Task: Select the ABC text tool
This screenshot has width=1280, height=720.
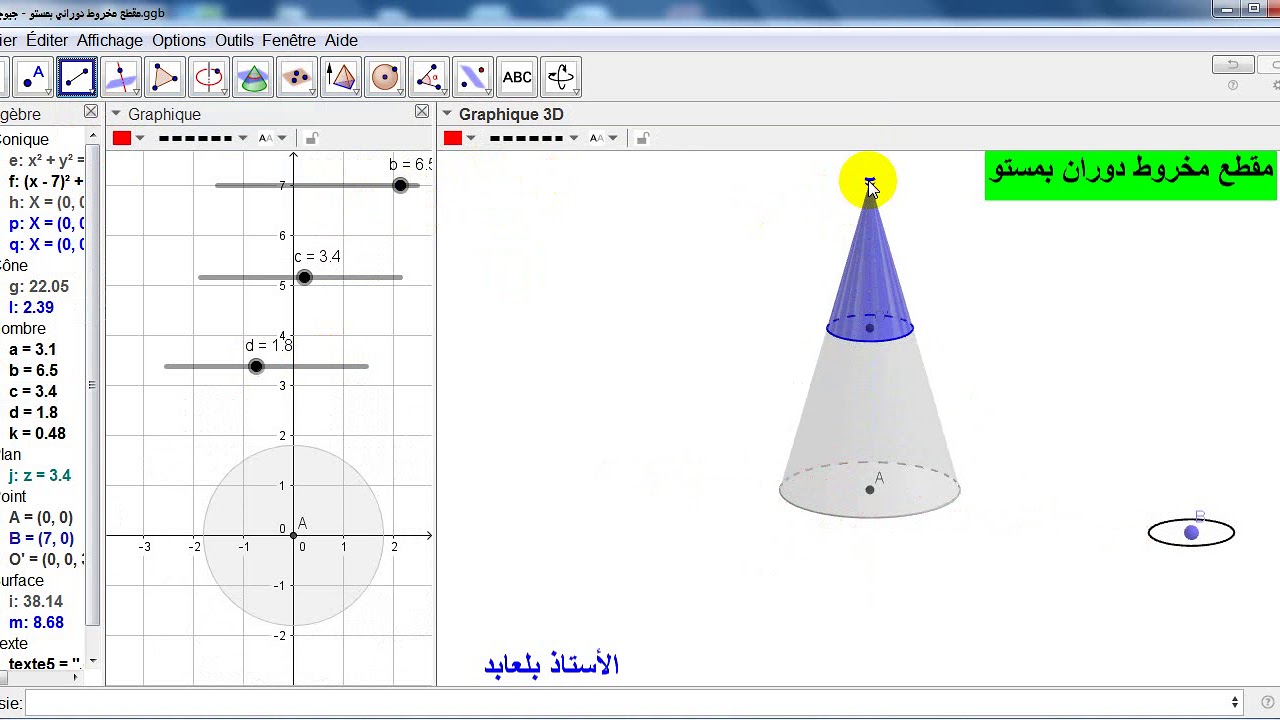Action: [x=517, y=77]
